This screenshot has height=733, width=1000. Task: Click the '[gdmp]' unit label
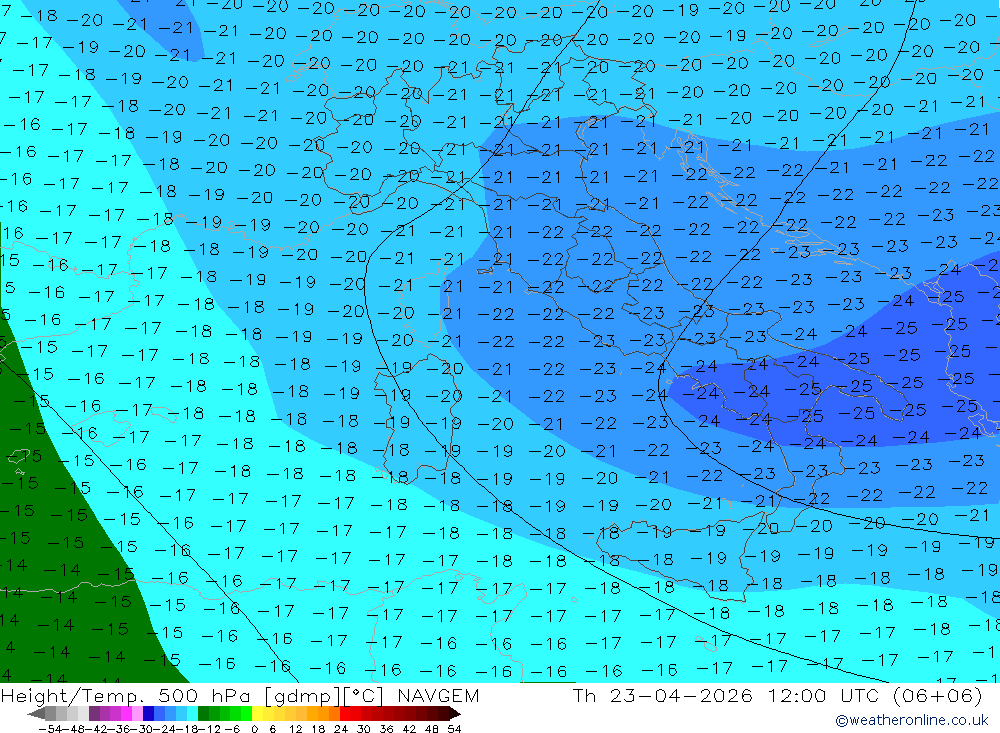coord(302,696)
